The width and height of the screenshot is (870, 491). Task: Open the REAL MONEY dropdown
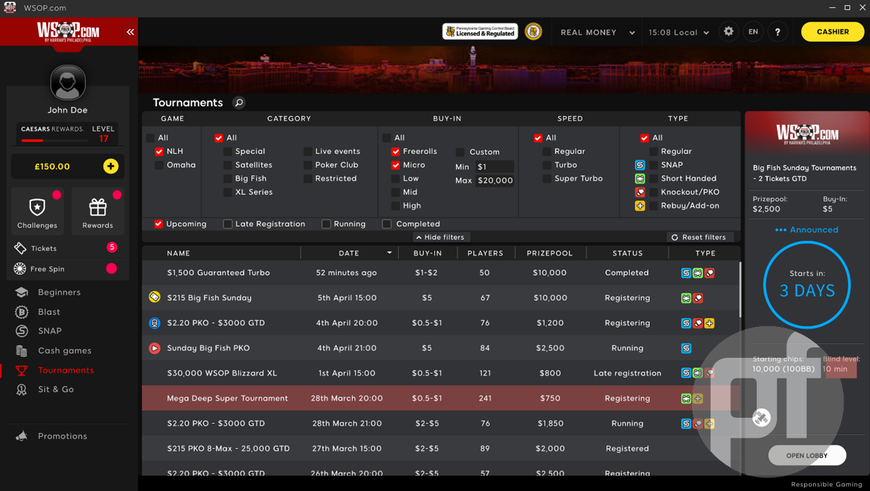(598, 32)
